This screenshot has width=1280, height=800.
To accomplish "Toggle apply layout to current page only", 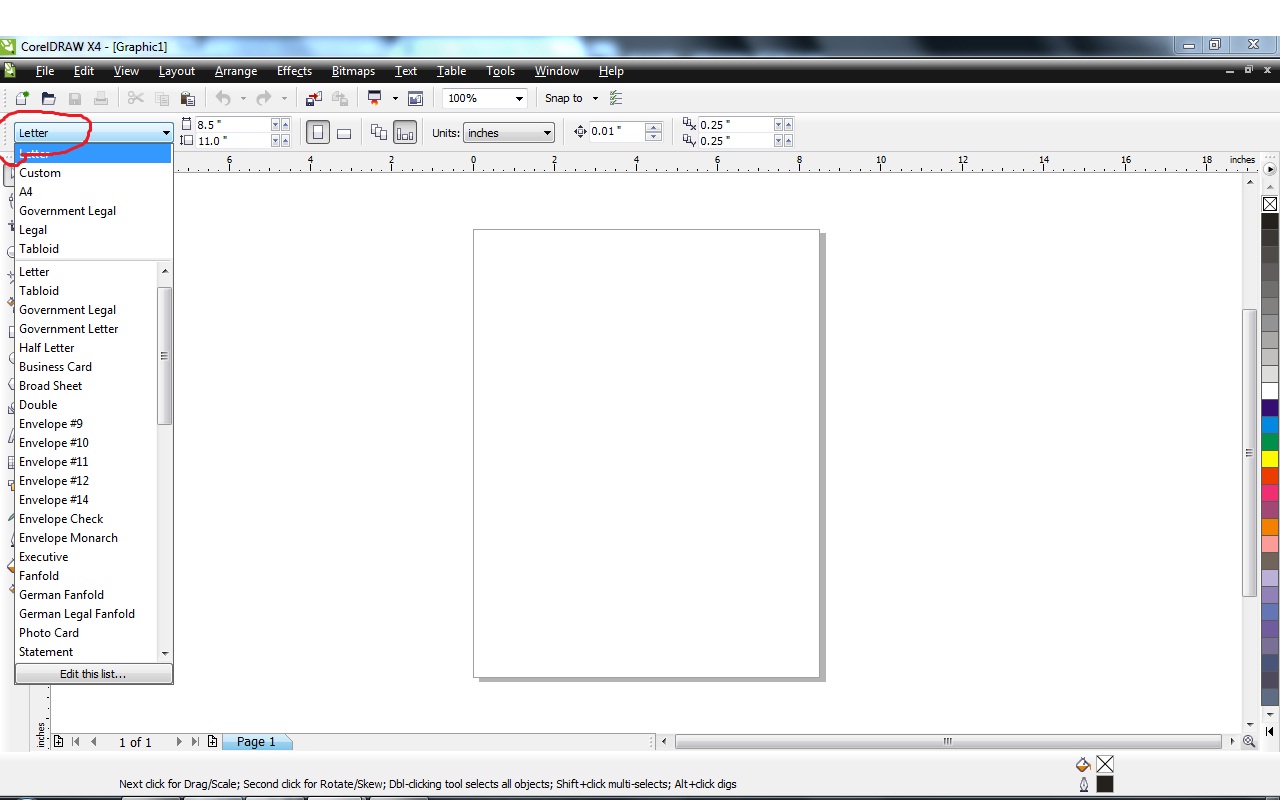I will coord(405,133).
